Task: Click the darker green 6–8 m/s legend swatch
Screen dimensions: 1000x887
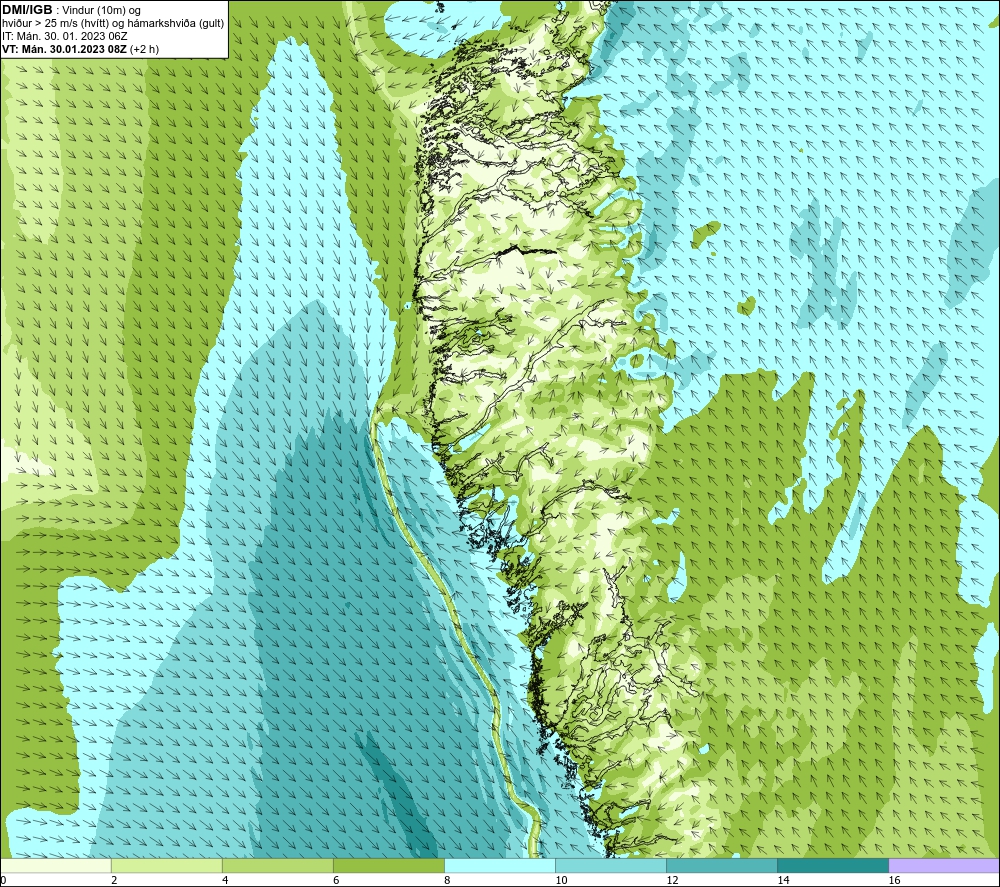Action: coord(388,865)
